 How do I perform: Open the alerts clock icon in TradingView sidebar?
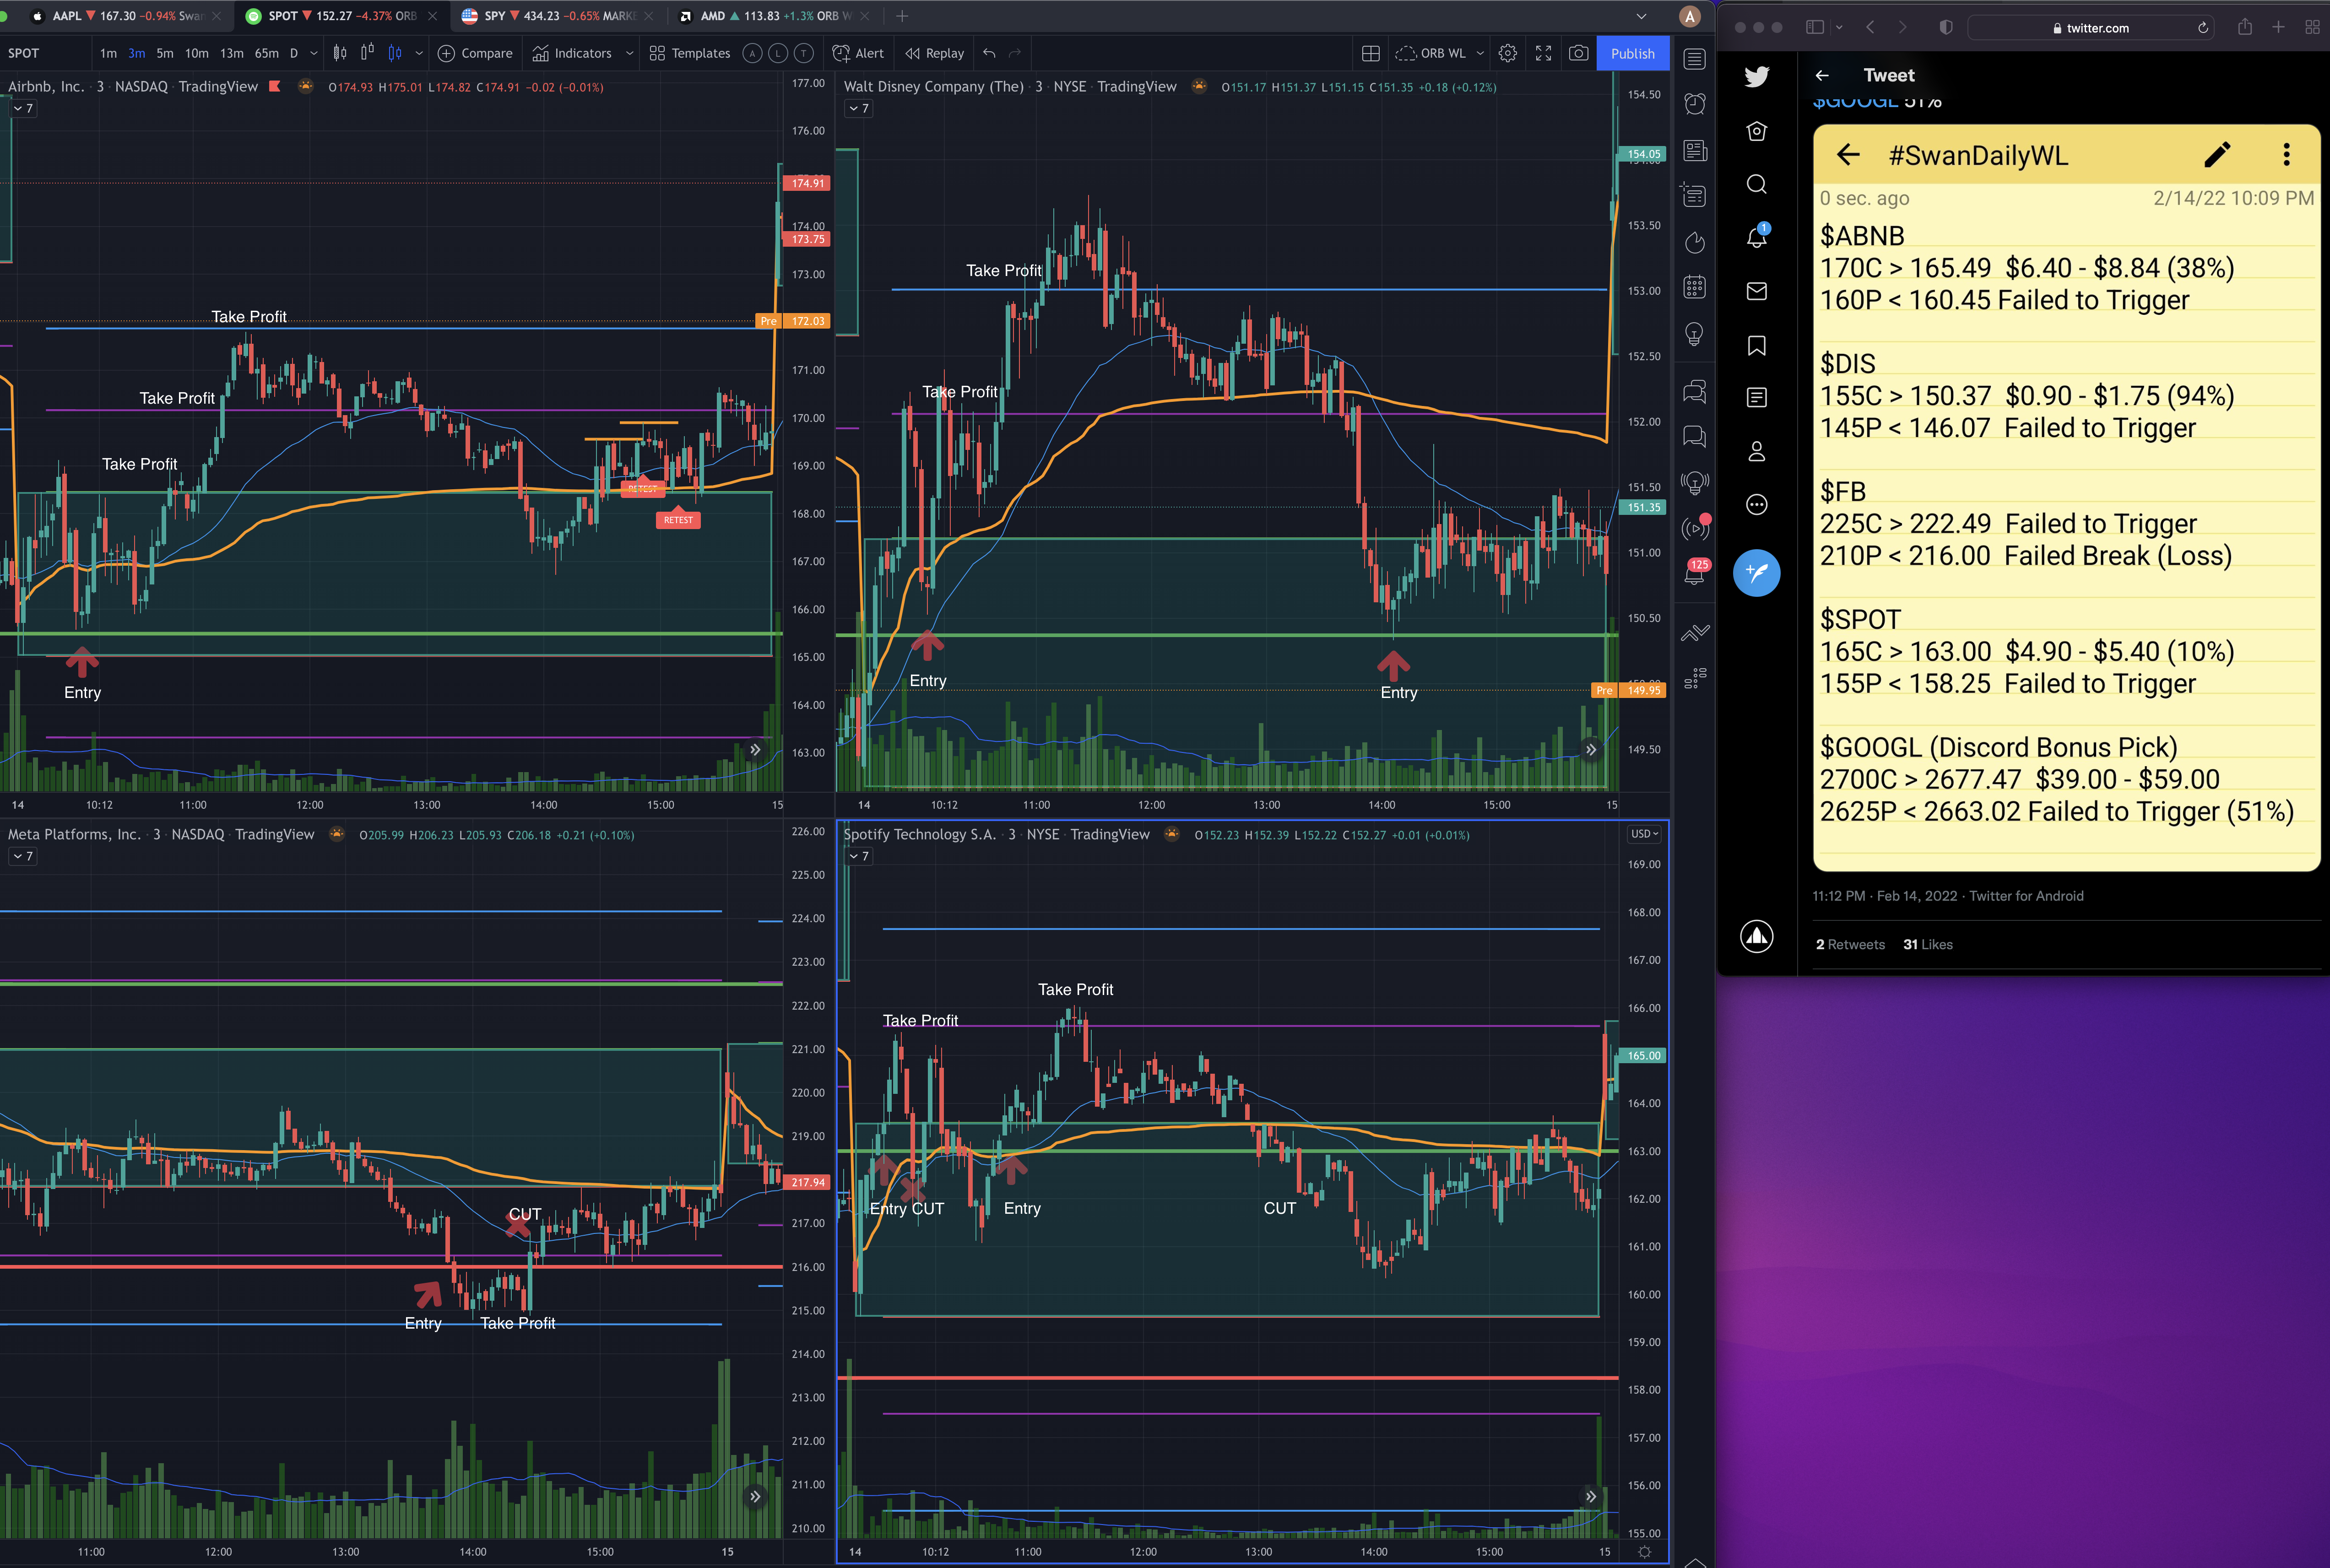pyautogui.click(x=1694, y=103)
